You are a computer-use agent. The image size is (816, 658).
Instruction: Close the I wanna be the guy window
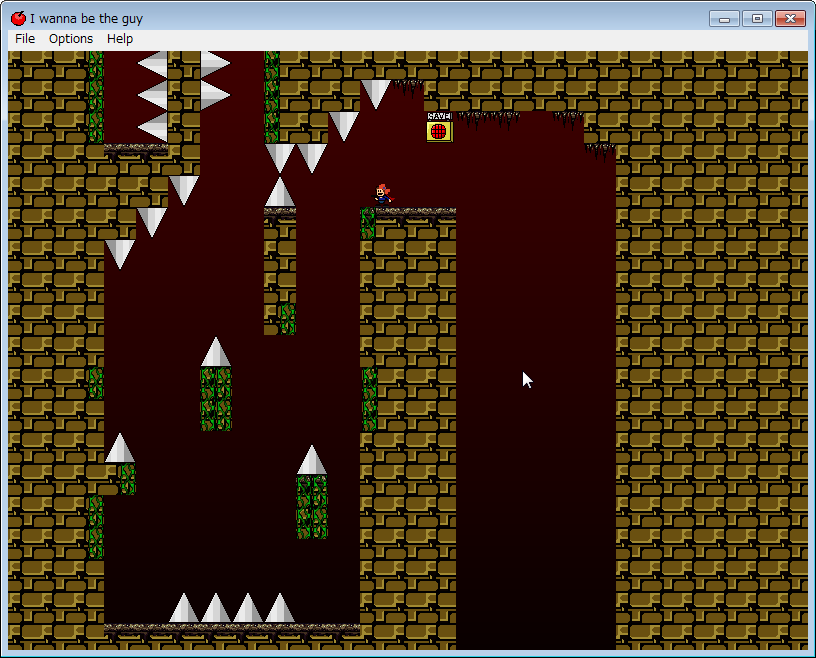[x=790, y=18]
